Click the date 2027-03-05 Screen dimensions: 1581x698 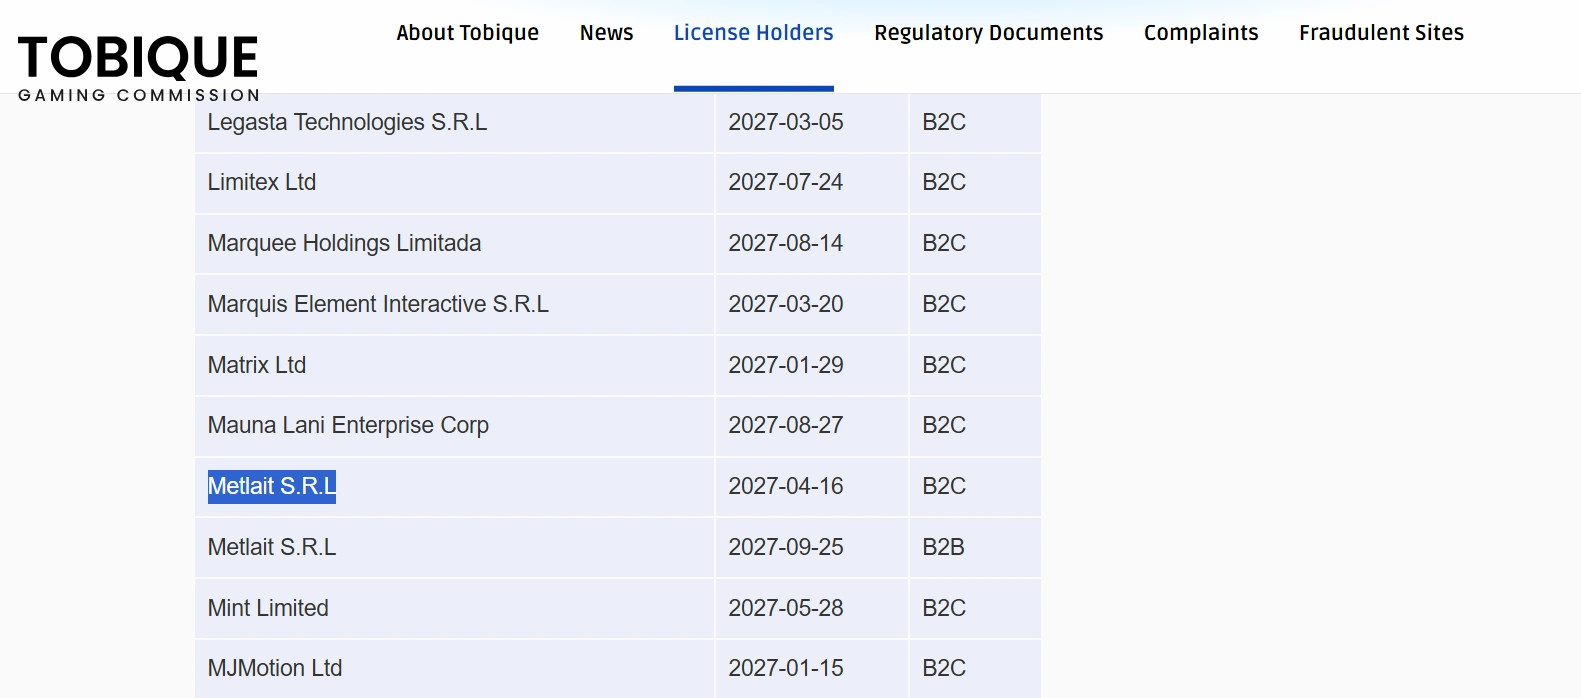click(786, 122)
